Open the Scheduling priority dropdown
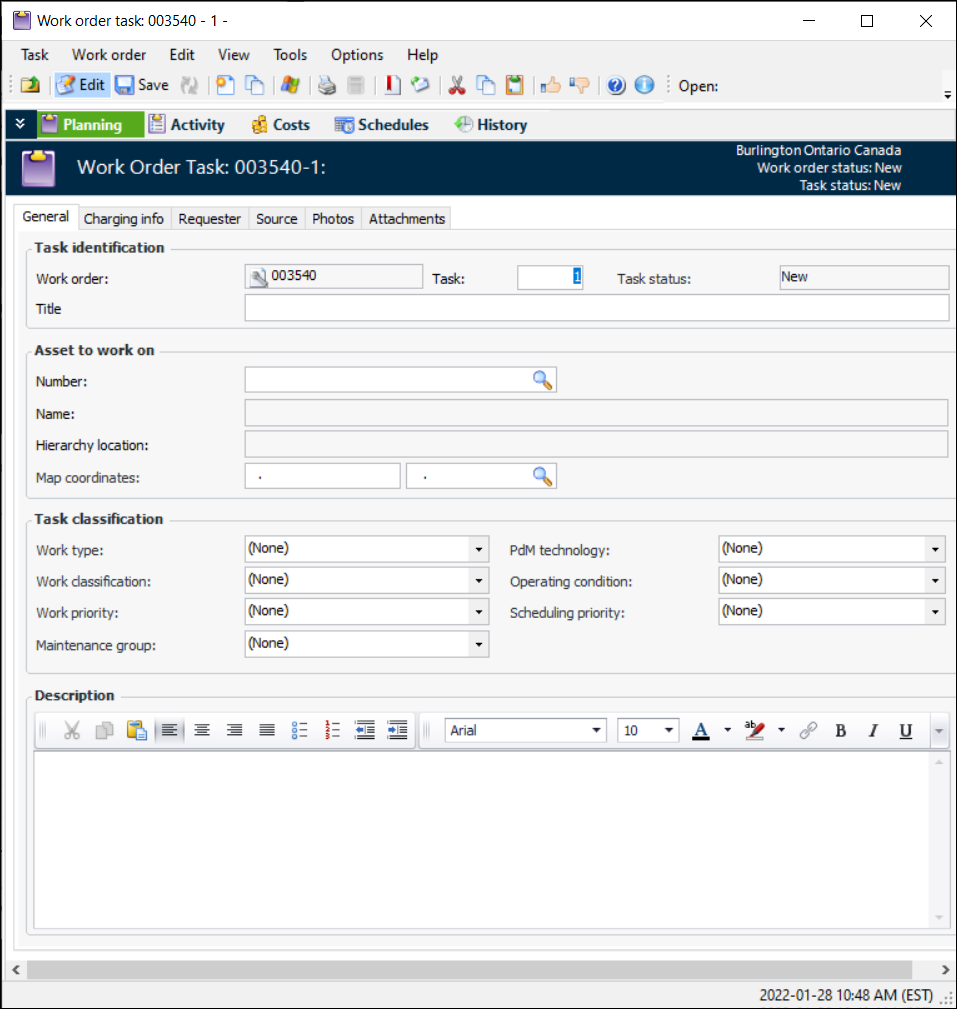Image resolution: width=957 pixels, height=1009 pixels. (x=935, y=612)
